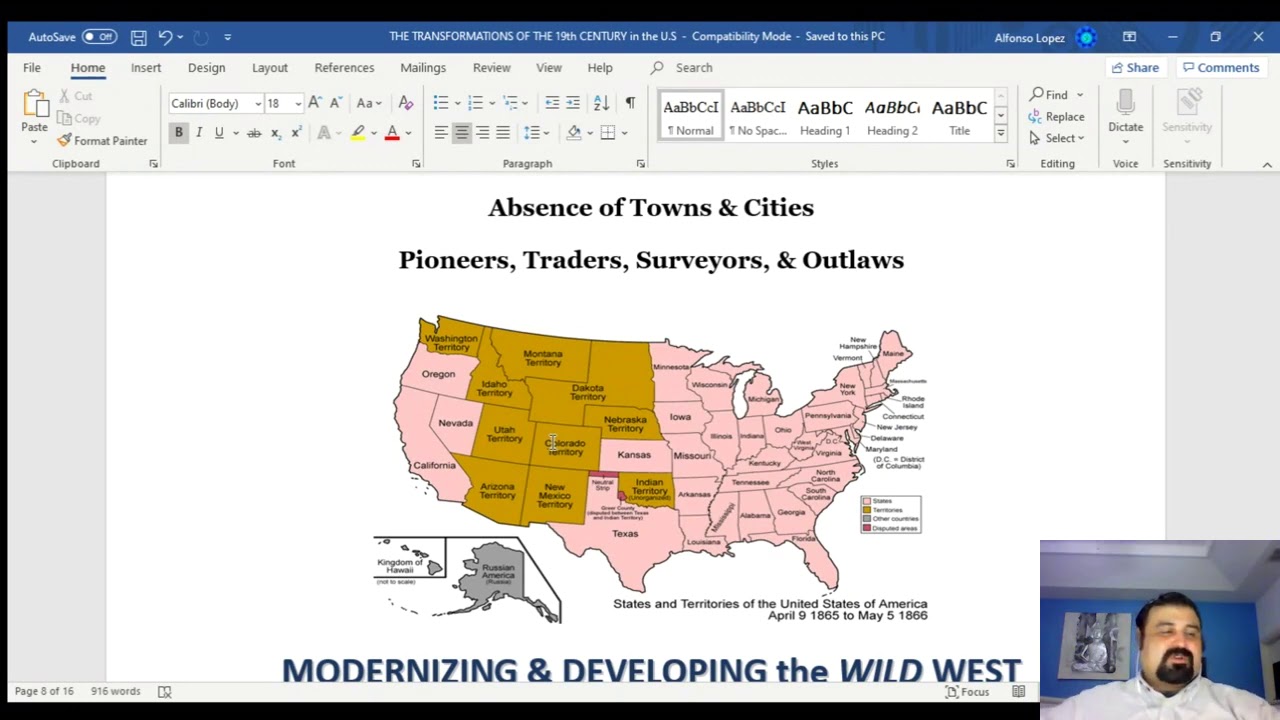Open the Select dropdown in Editing

pos(1057,138)
